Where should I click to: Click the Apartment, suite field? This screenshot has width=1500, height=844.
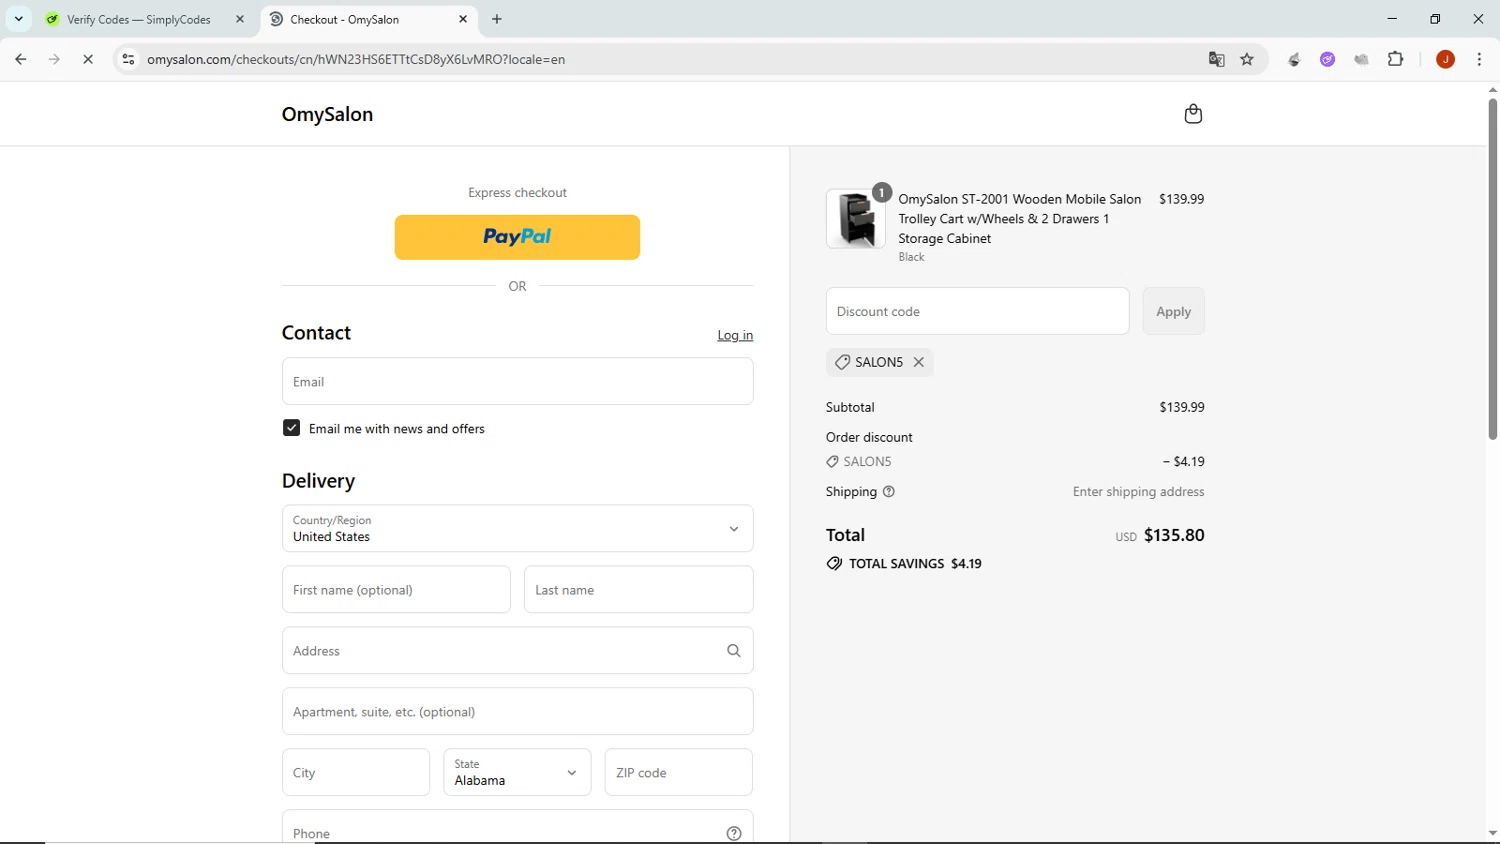[517, 711]
